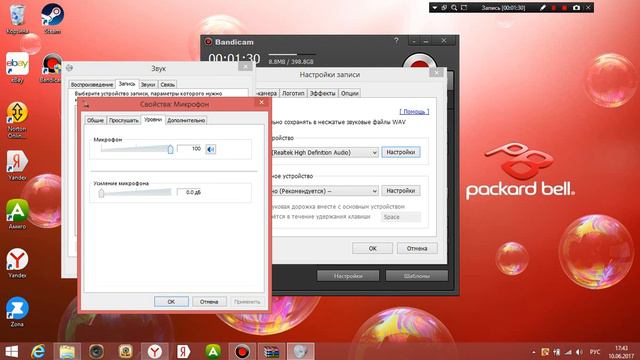Viewport: 640px width, 360px height.
Task: Click the microphone boost 0.0 дБ field
Action: pyautogui.click(x=190, y=192)
